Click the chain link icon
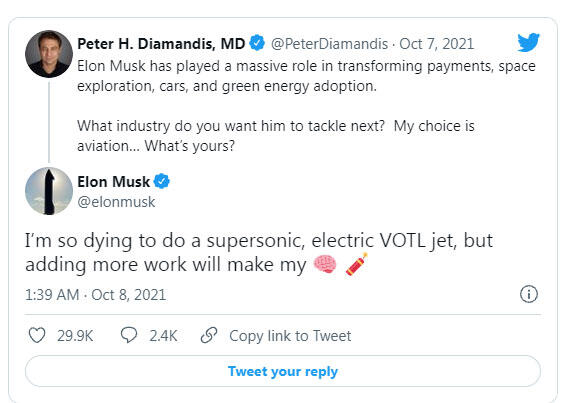The image size is (574, 403). point(209,335)
